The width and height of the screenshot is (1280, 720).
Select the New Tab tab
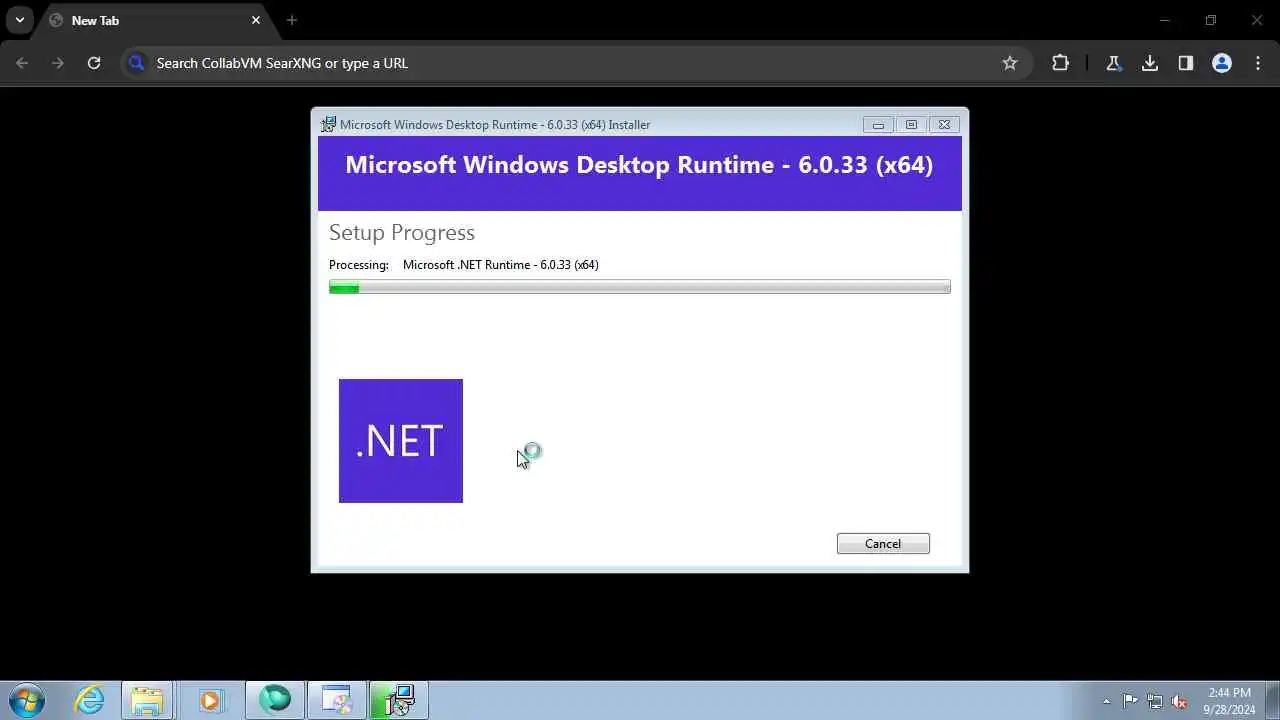click(153, 20)
